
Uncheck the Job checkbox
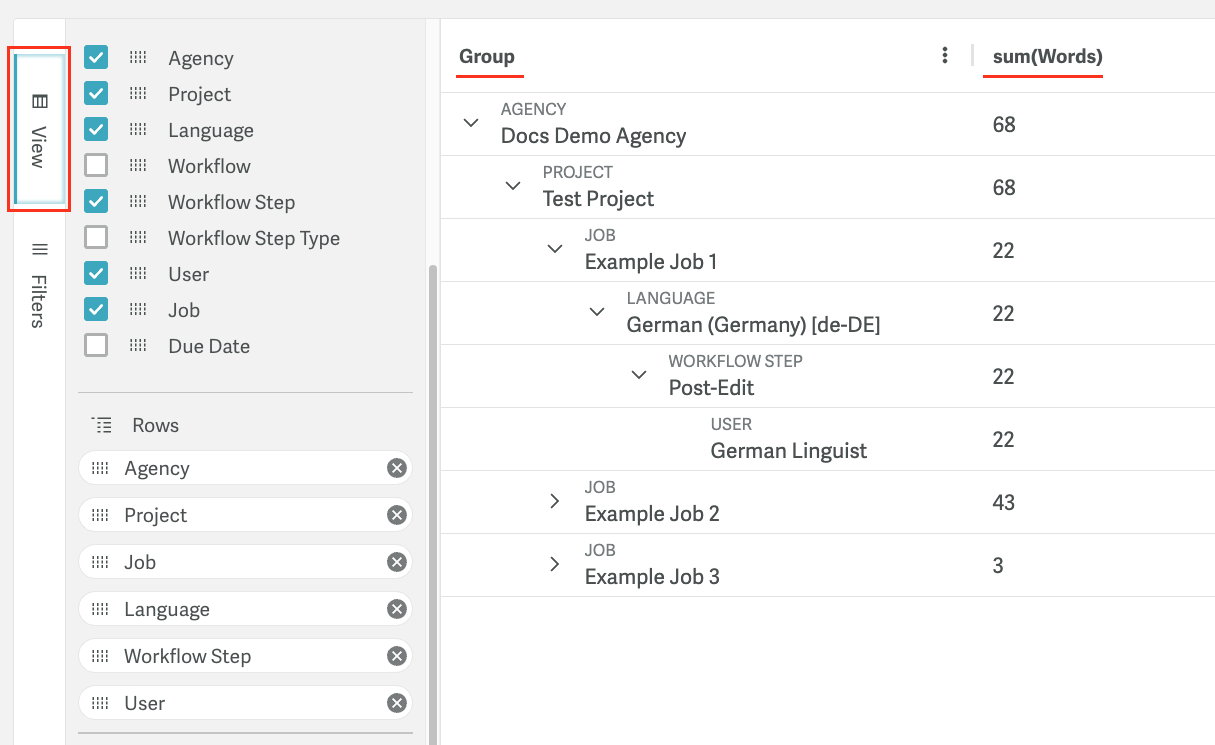point(96,310)
